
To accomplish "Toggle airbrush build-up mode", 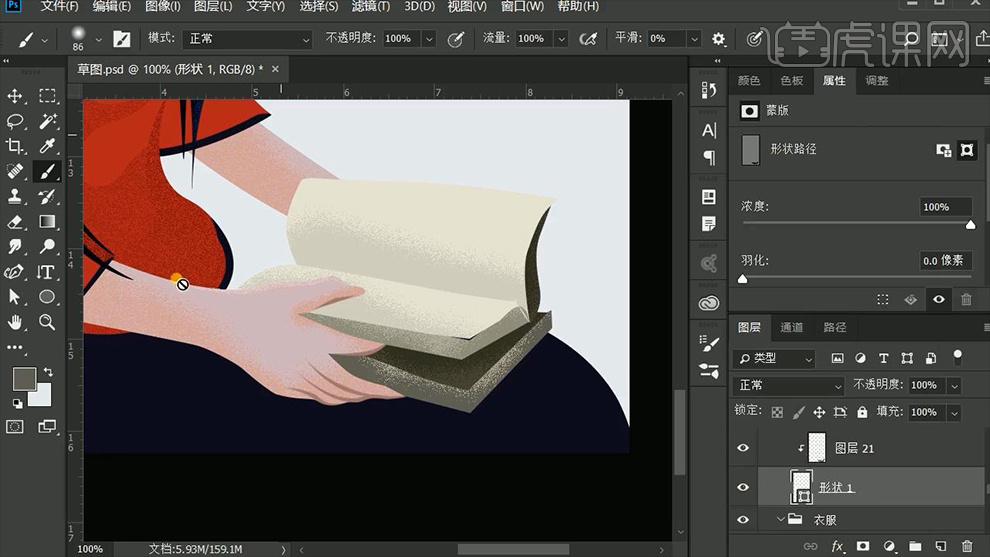I will [588, 39].
